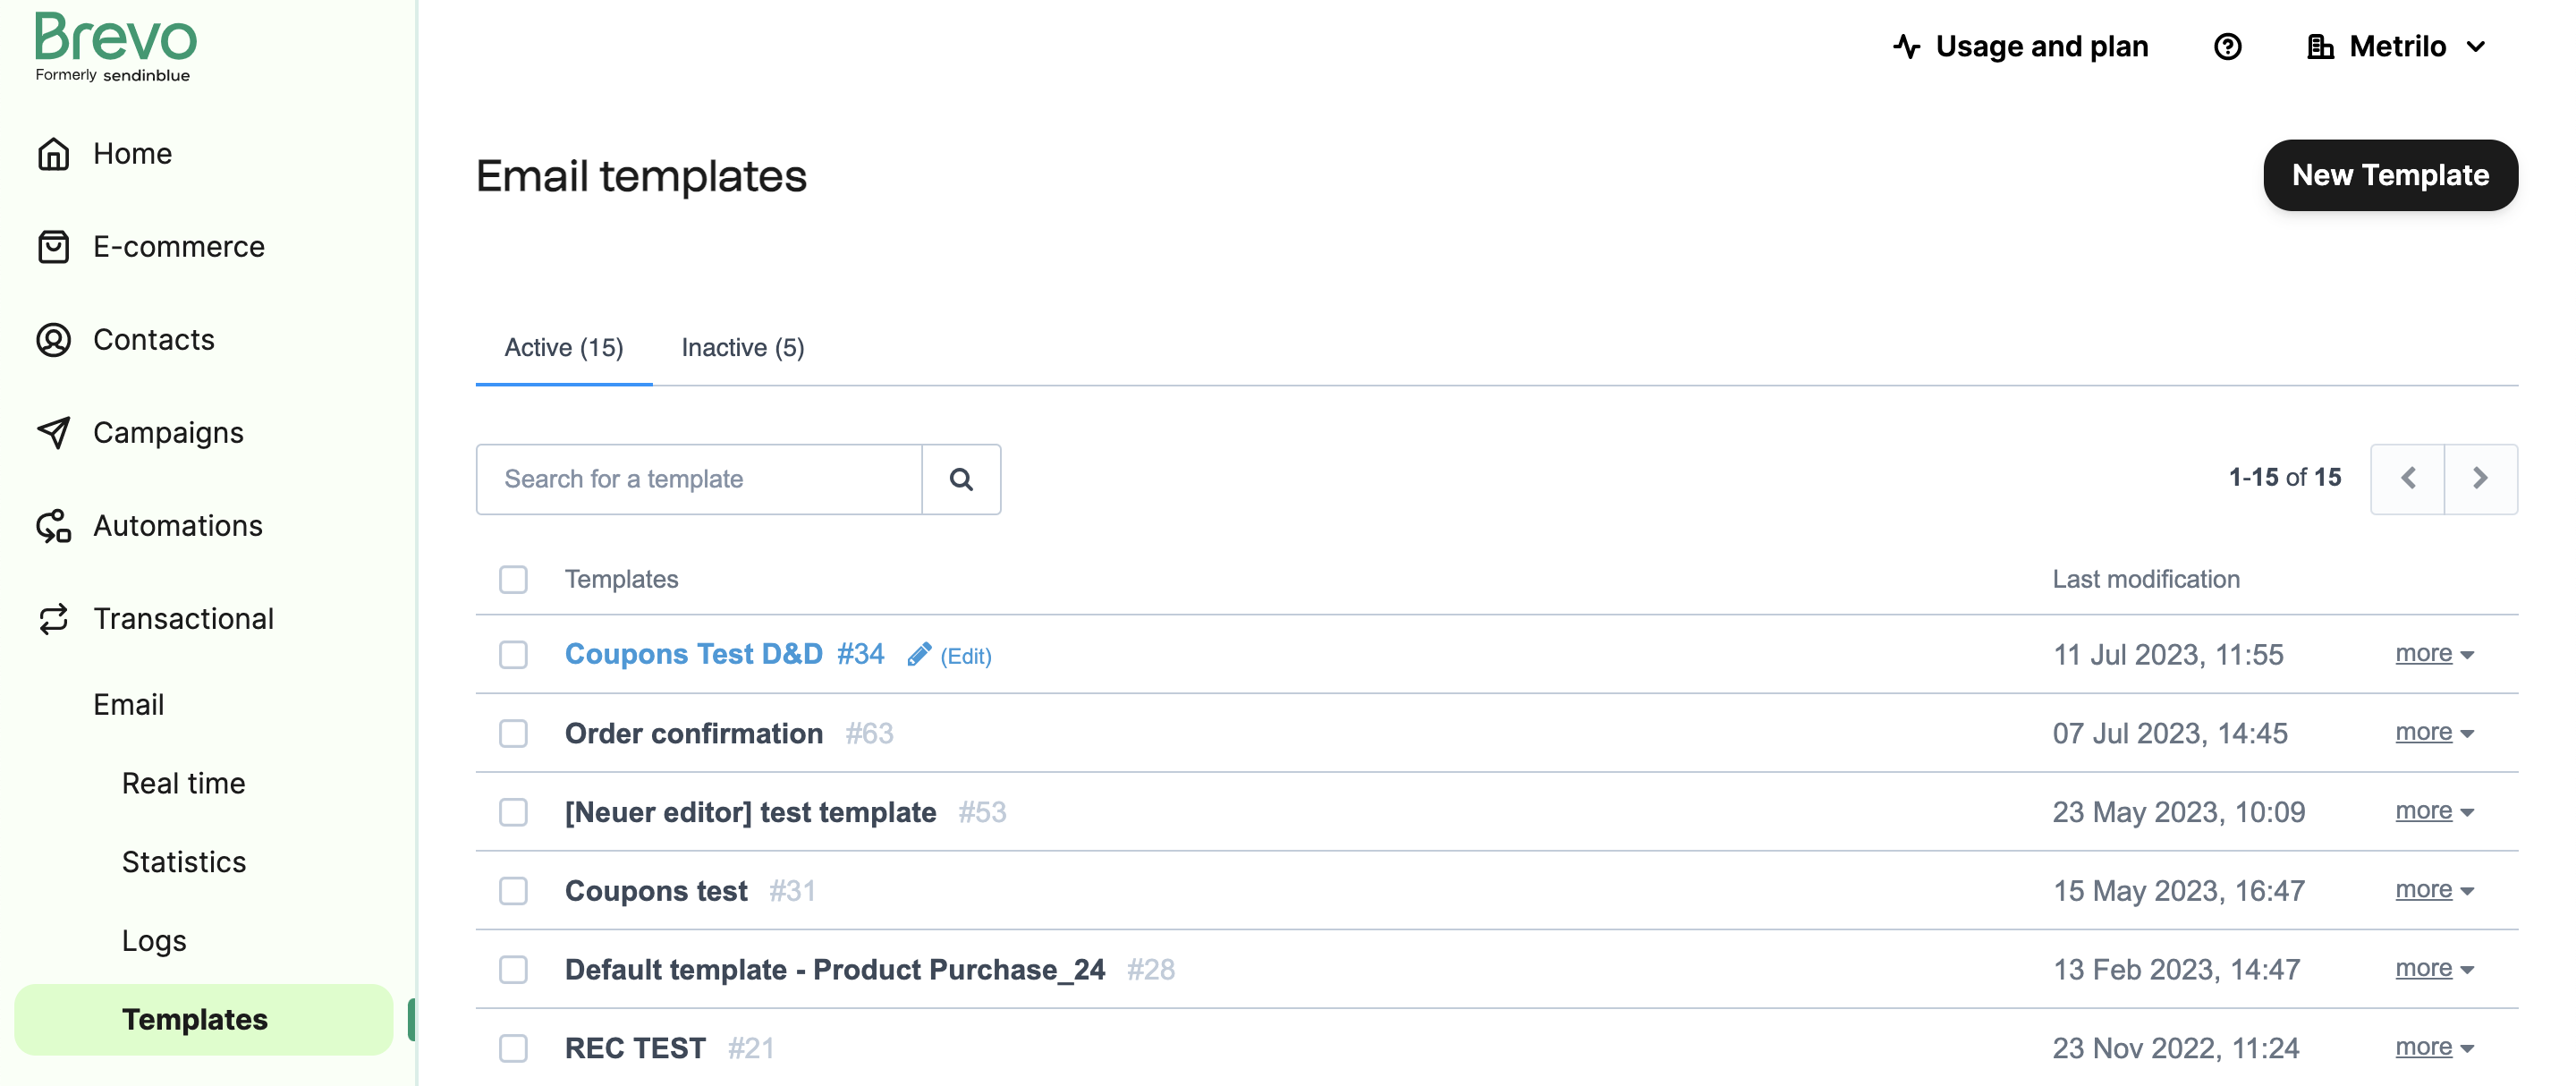
Task: Expand the Metrilo account dropdown
Action: point(2396,47)
